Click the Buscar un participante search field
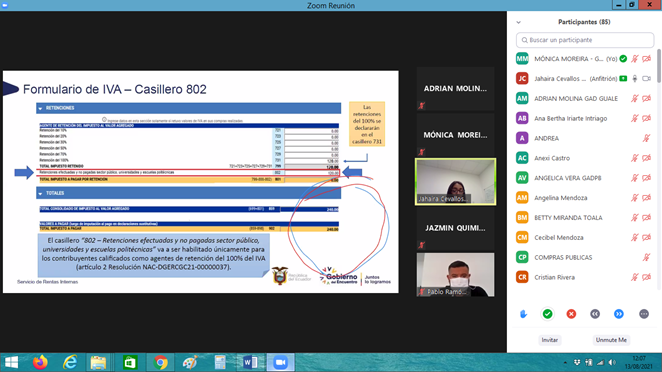 tap(585, 40)
